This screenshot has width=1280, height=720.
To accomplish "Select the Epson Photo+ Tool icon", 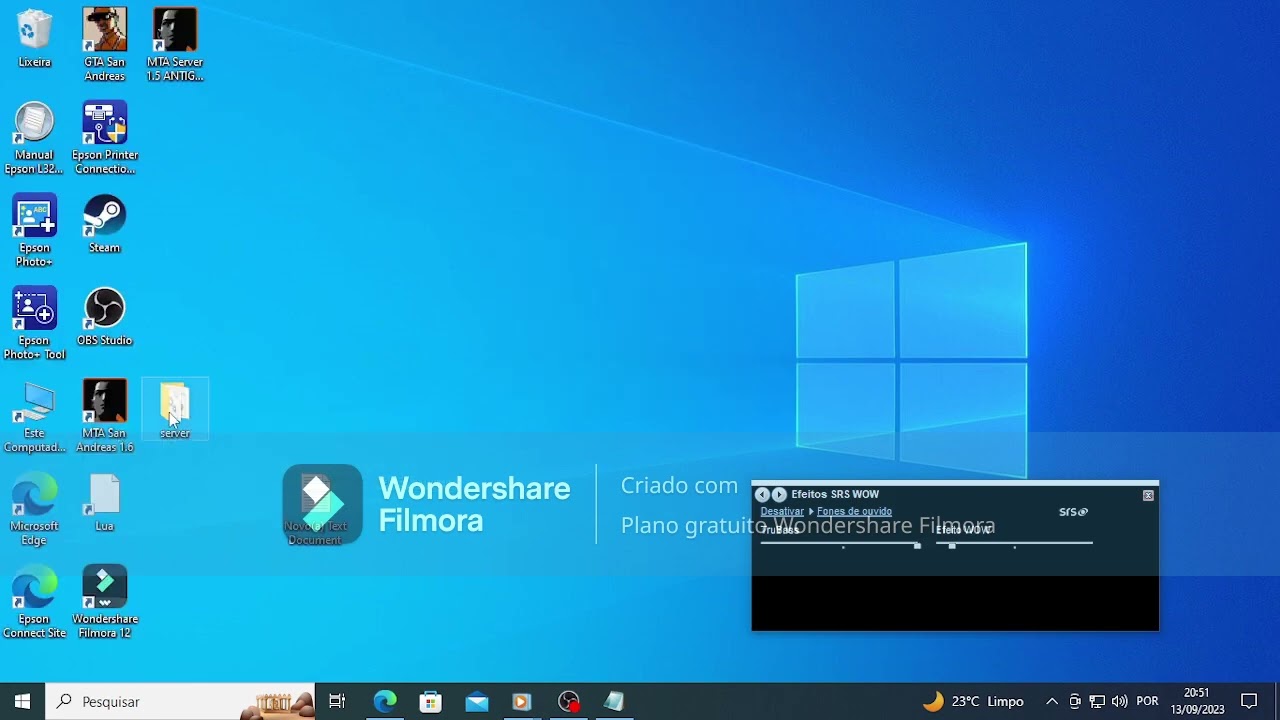I will (x=34, y=324).
